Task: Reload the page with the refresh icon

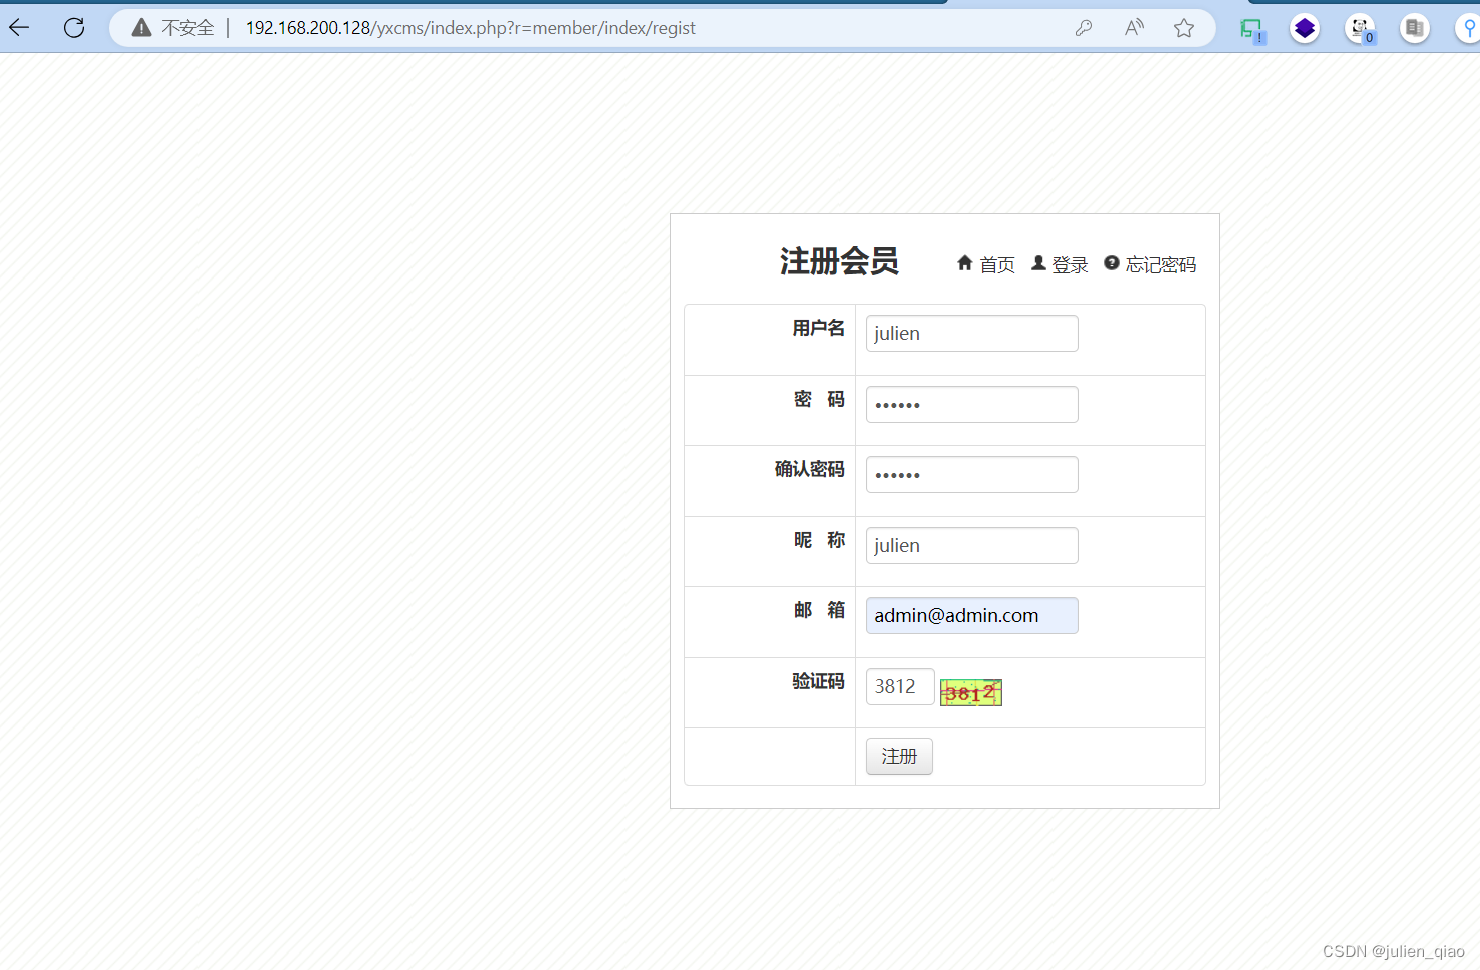Action: [74, 28]
